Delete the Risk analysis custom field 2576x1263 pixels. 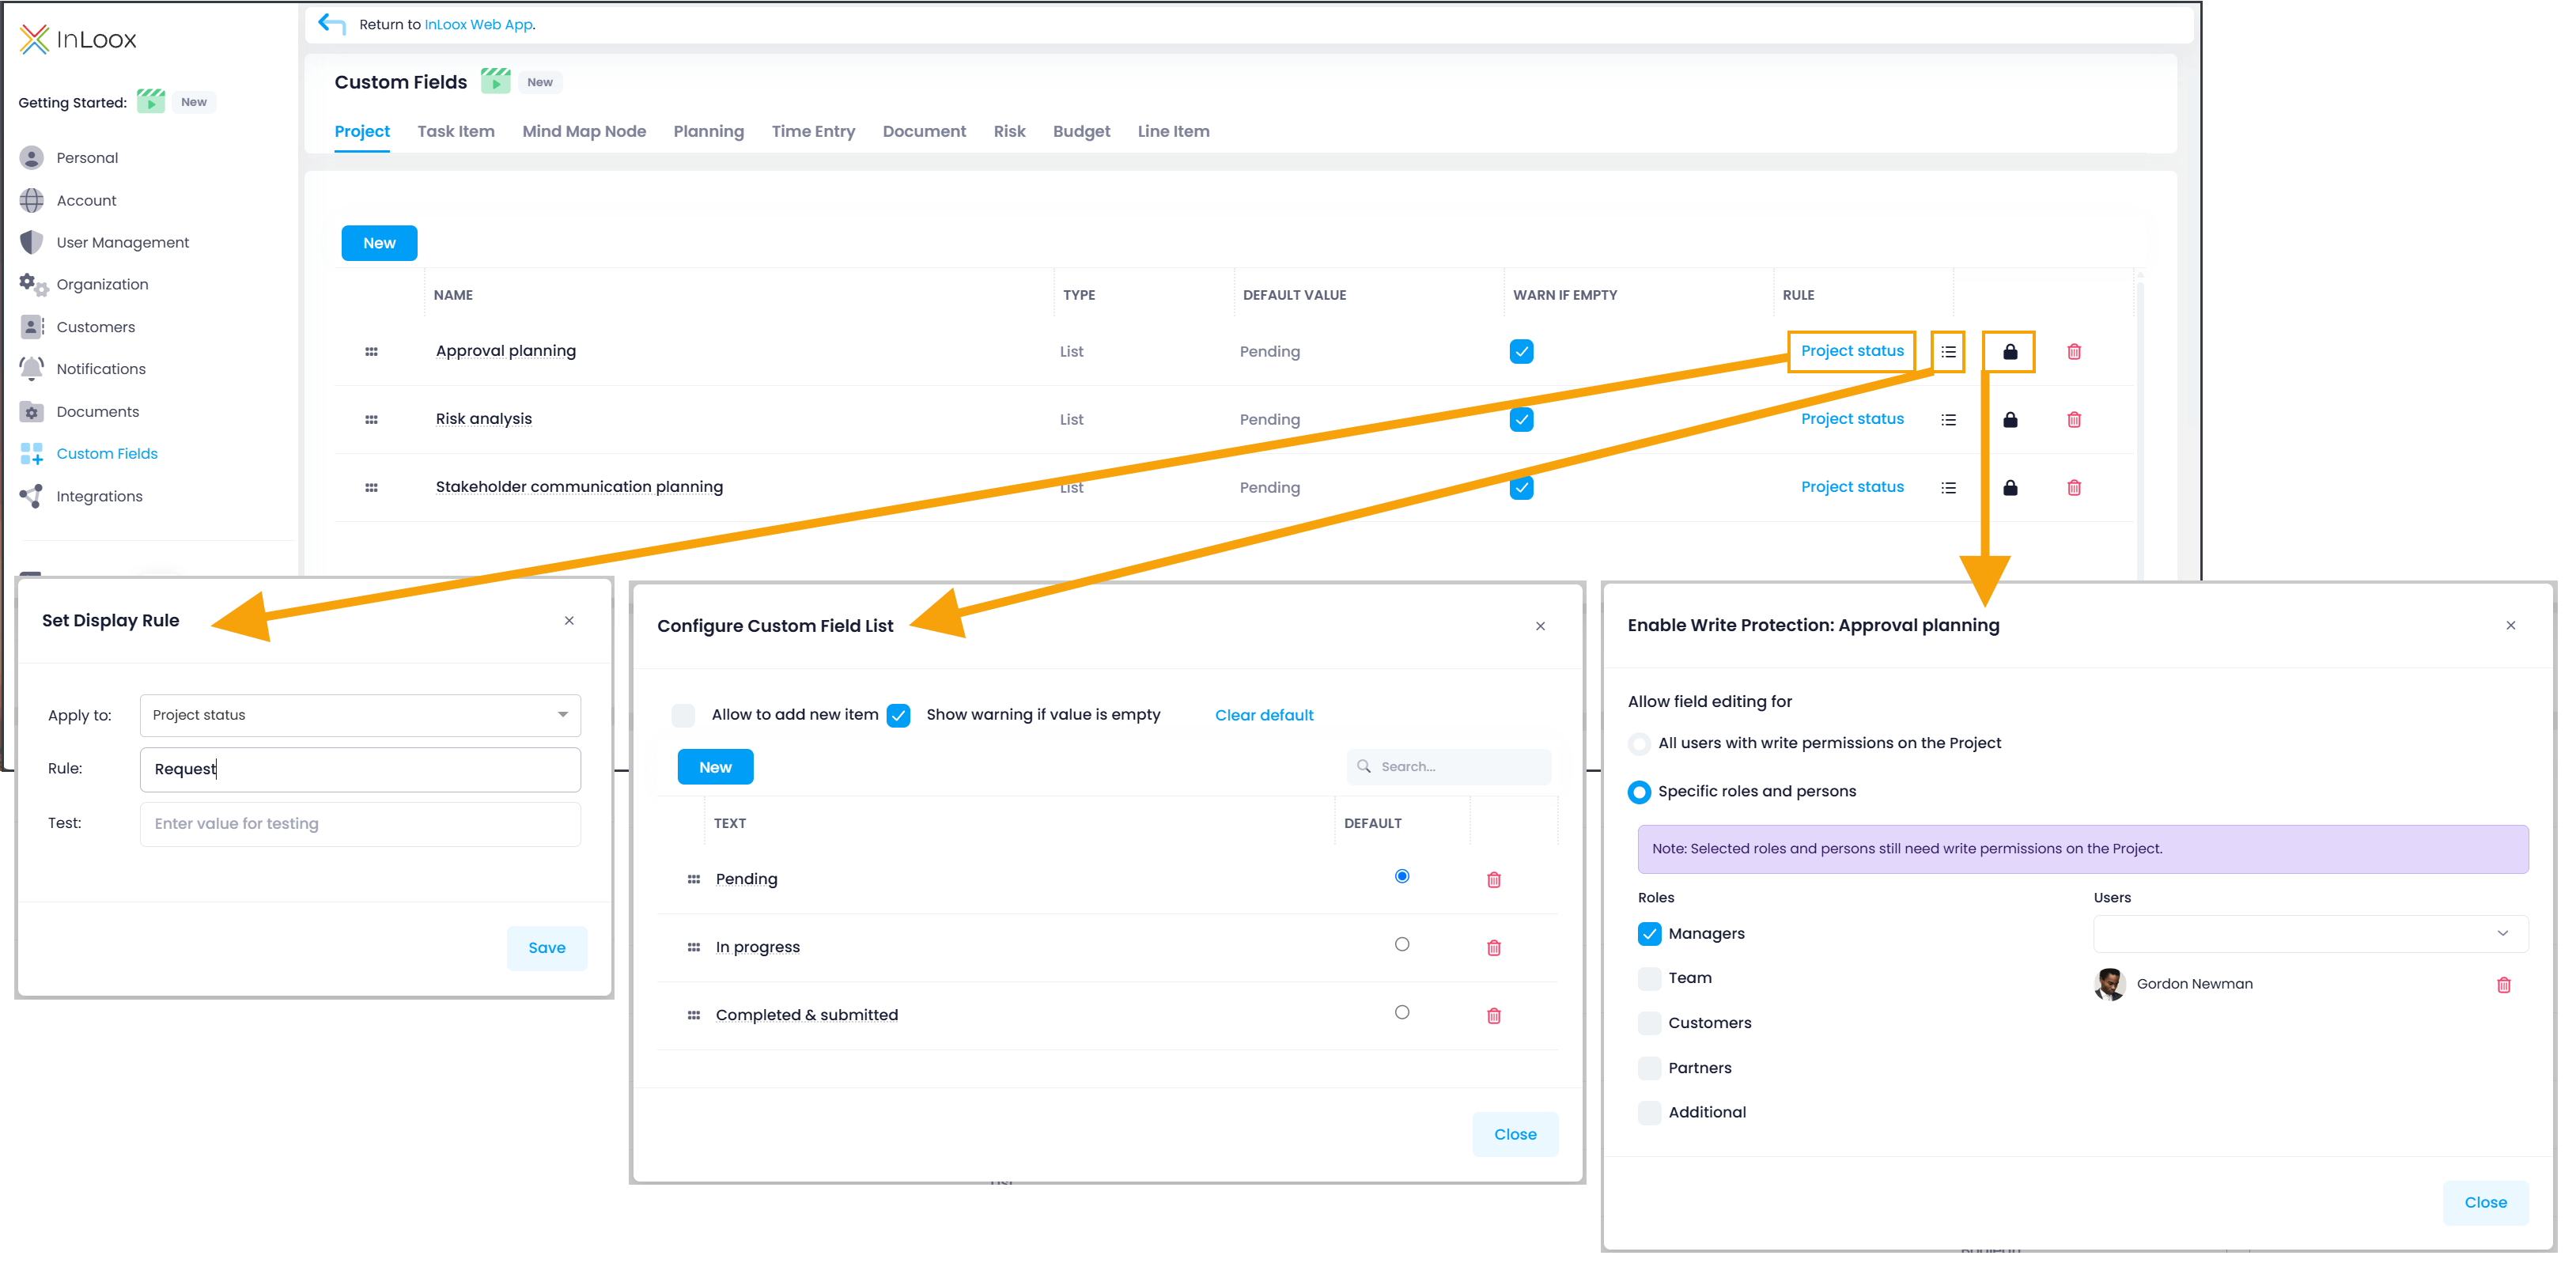[2073, 419]
